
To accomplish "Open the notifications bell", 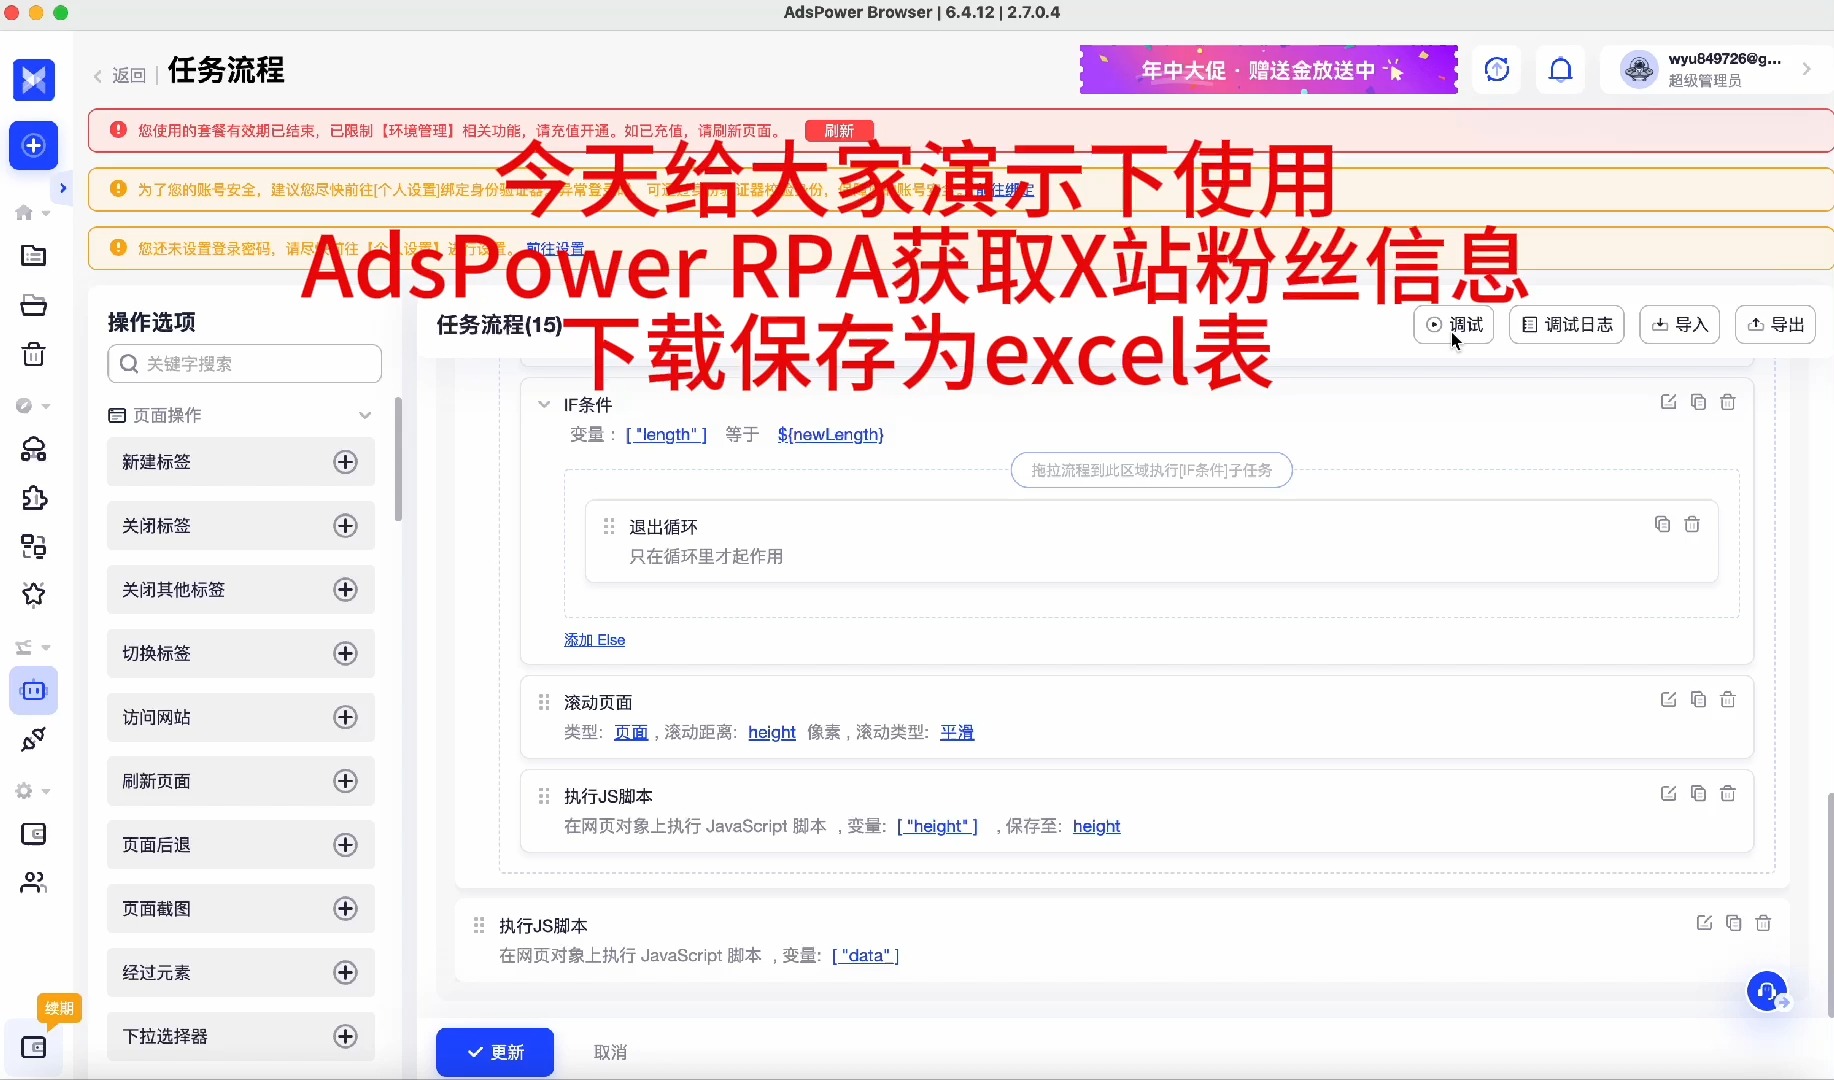I will tap(1561, 70).
